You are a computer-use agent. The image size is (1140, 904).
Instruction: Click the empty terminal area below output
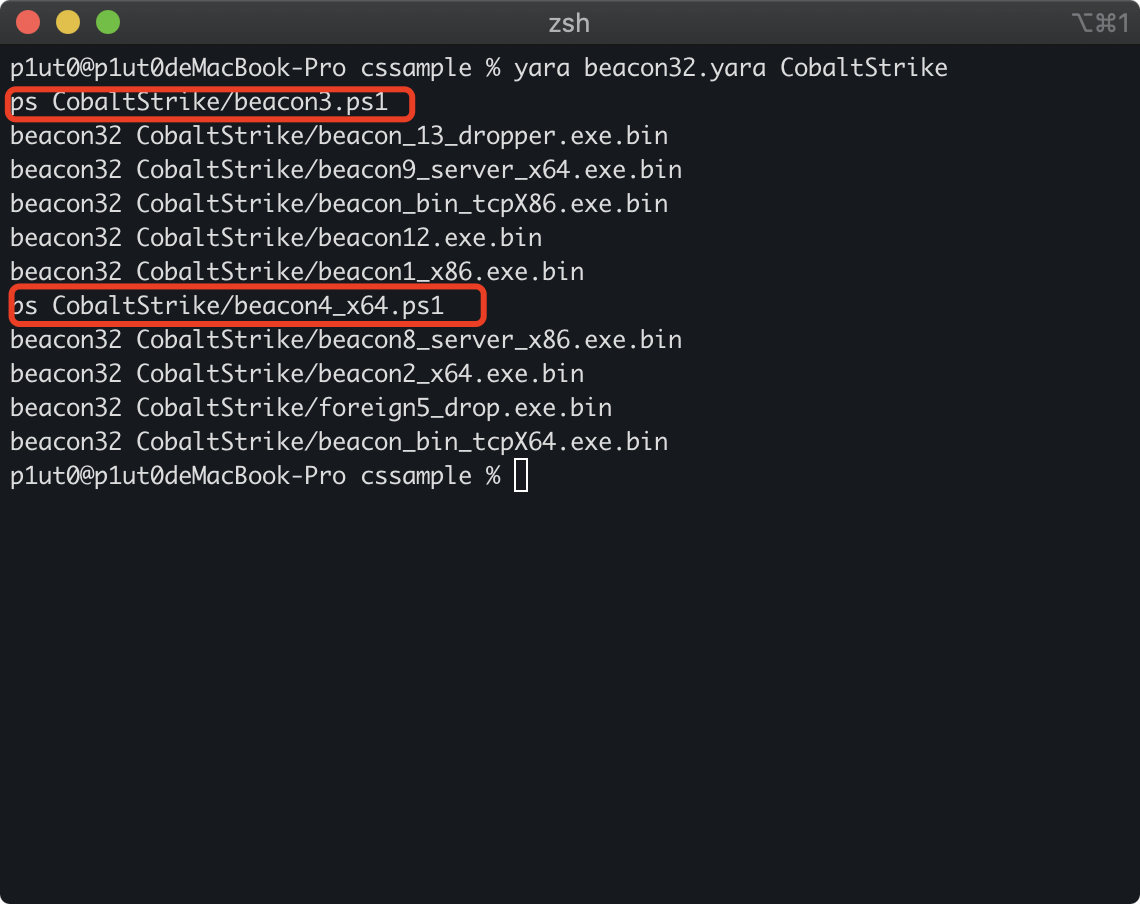tap(570, 691)
